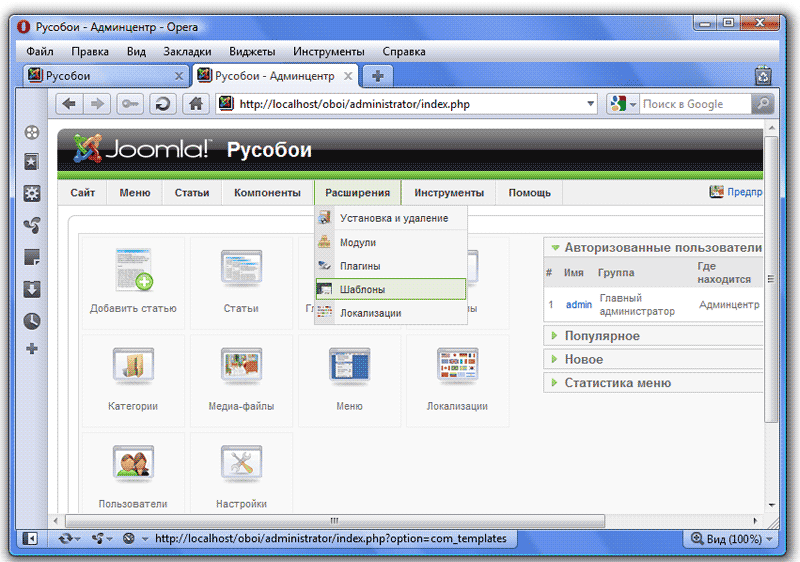Click the admin user link

point(578,304)
